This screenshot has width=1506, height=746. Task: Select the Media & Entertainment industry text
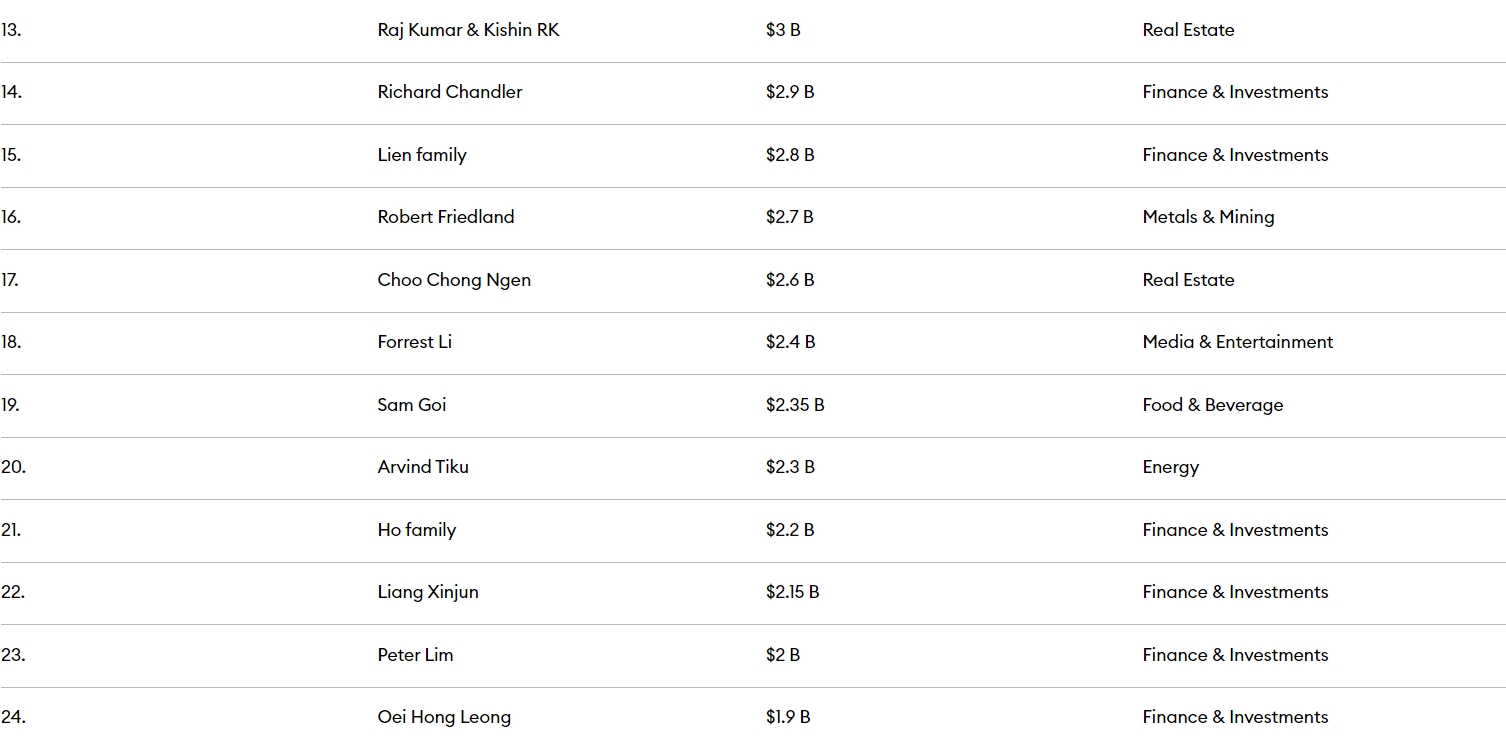[1238, 342]
